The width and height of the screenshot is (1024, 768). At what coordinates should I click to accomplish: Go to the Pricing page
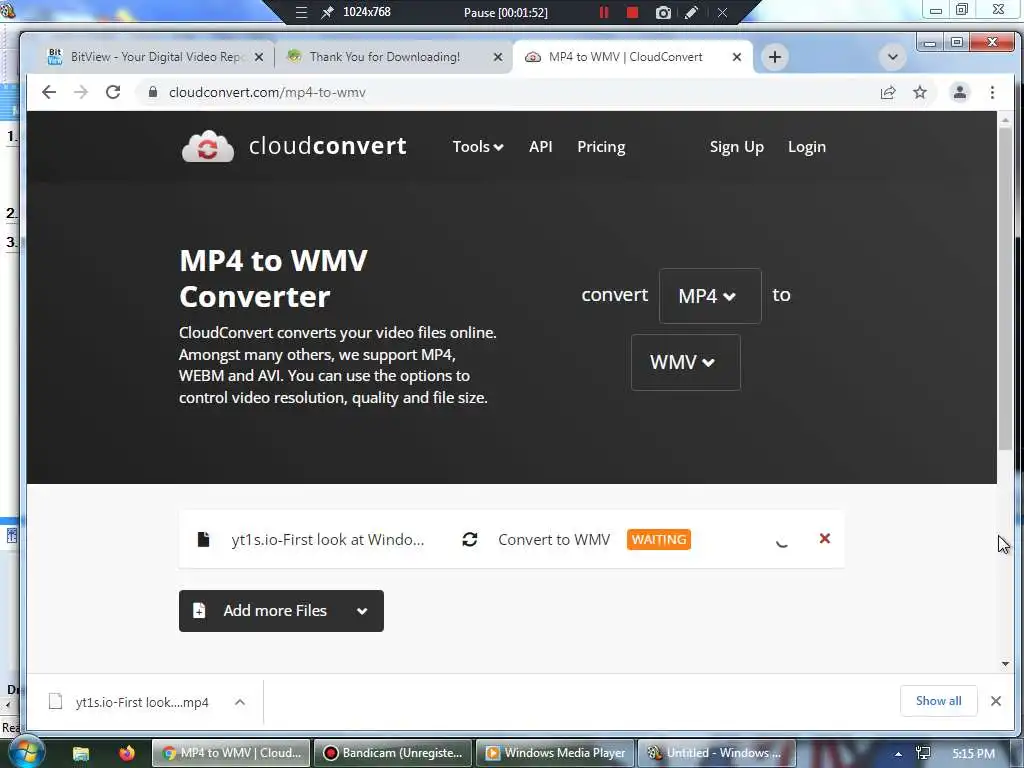[x=601, y=147]
